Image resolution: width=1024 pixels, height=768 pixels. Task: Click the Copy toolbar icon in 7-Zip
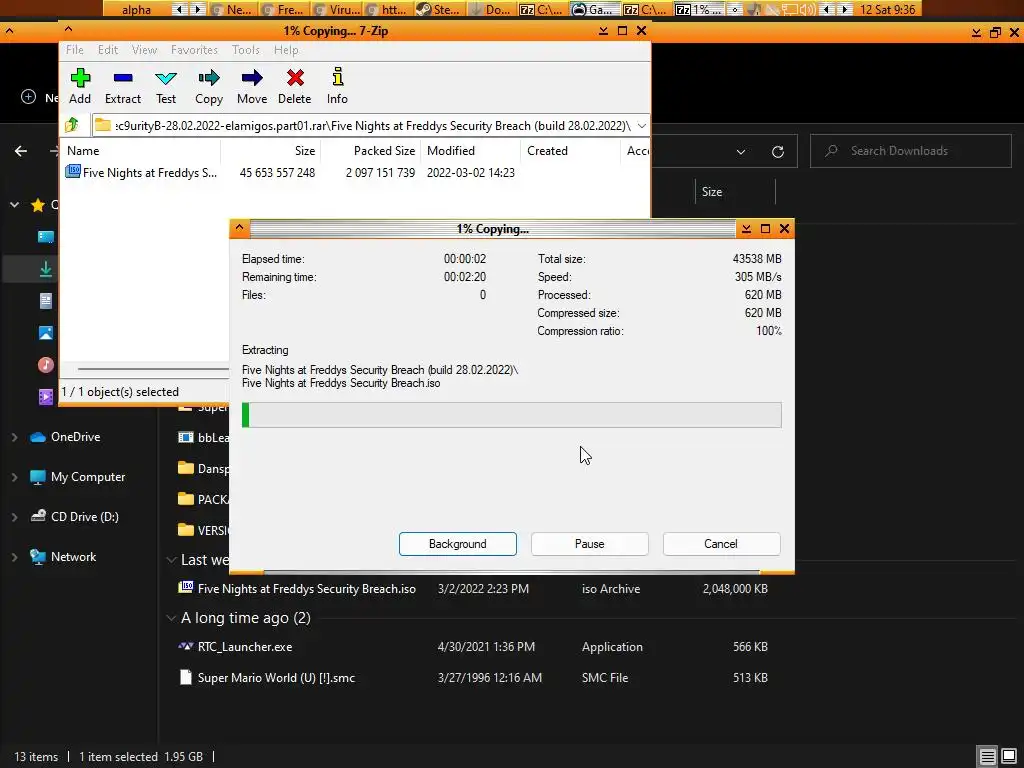209,78
